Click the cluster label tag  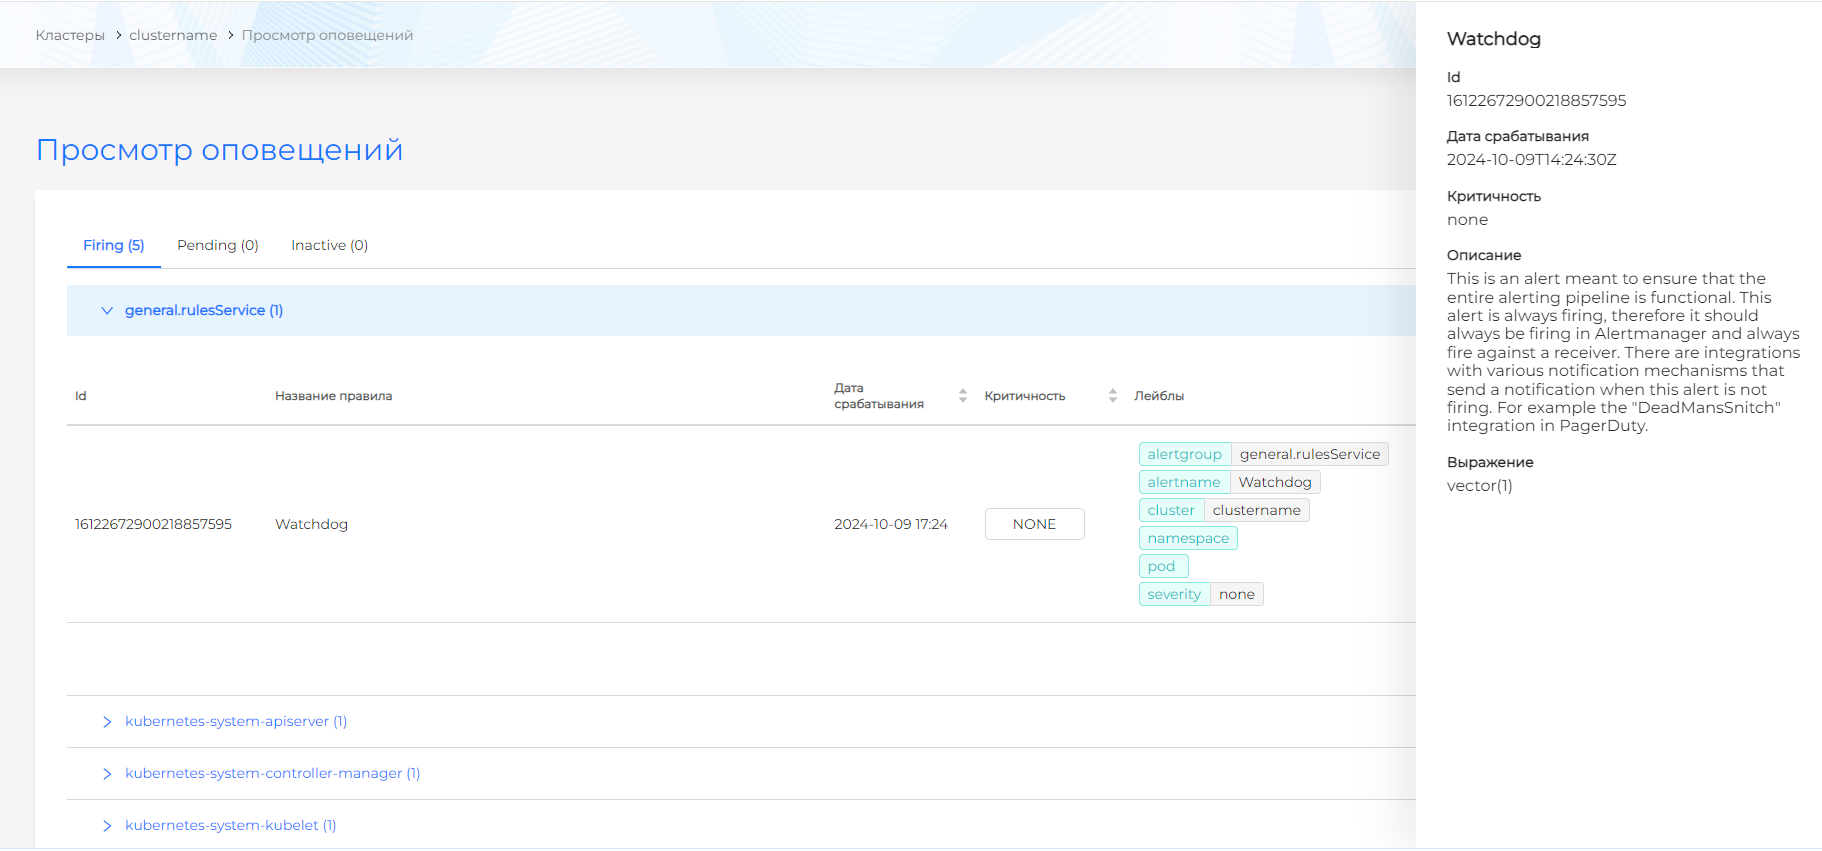1171,510
